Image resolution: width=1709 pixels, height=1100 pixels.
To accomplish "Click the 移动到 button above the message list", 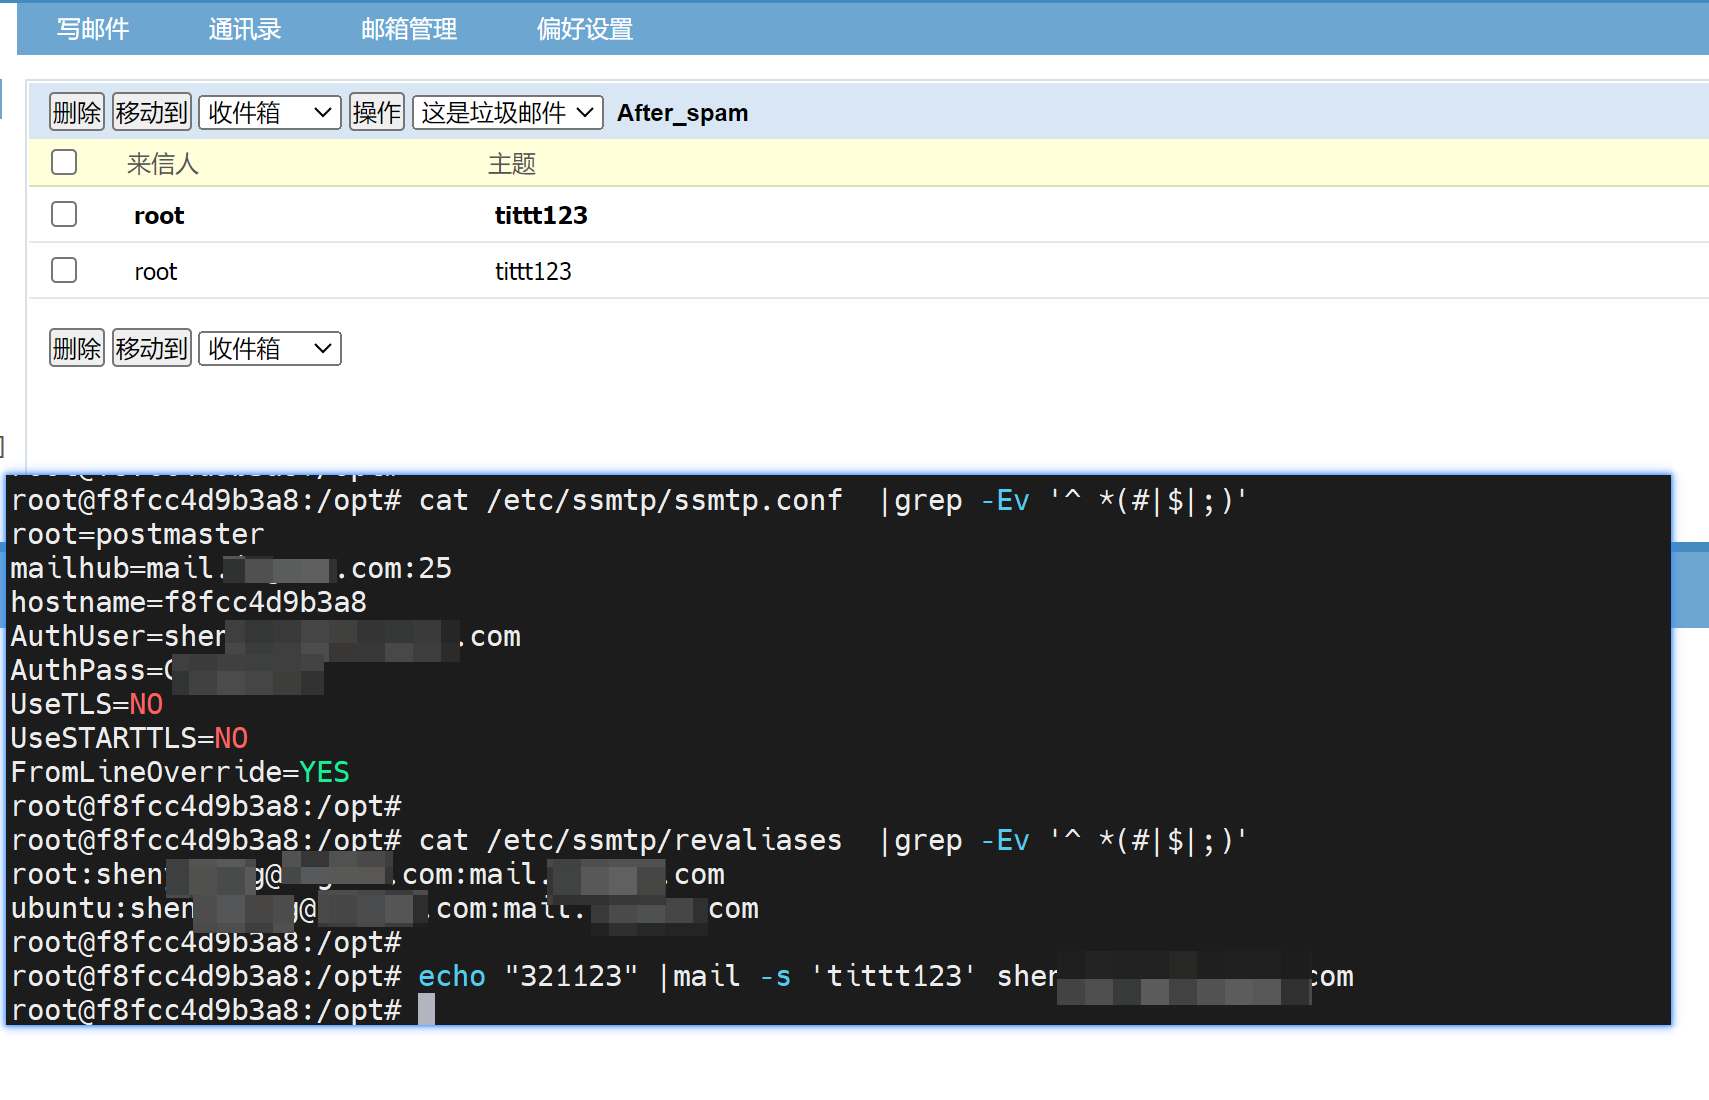I will pos(151,113).
